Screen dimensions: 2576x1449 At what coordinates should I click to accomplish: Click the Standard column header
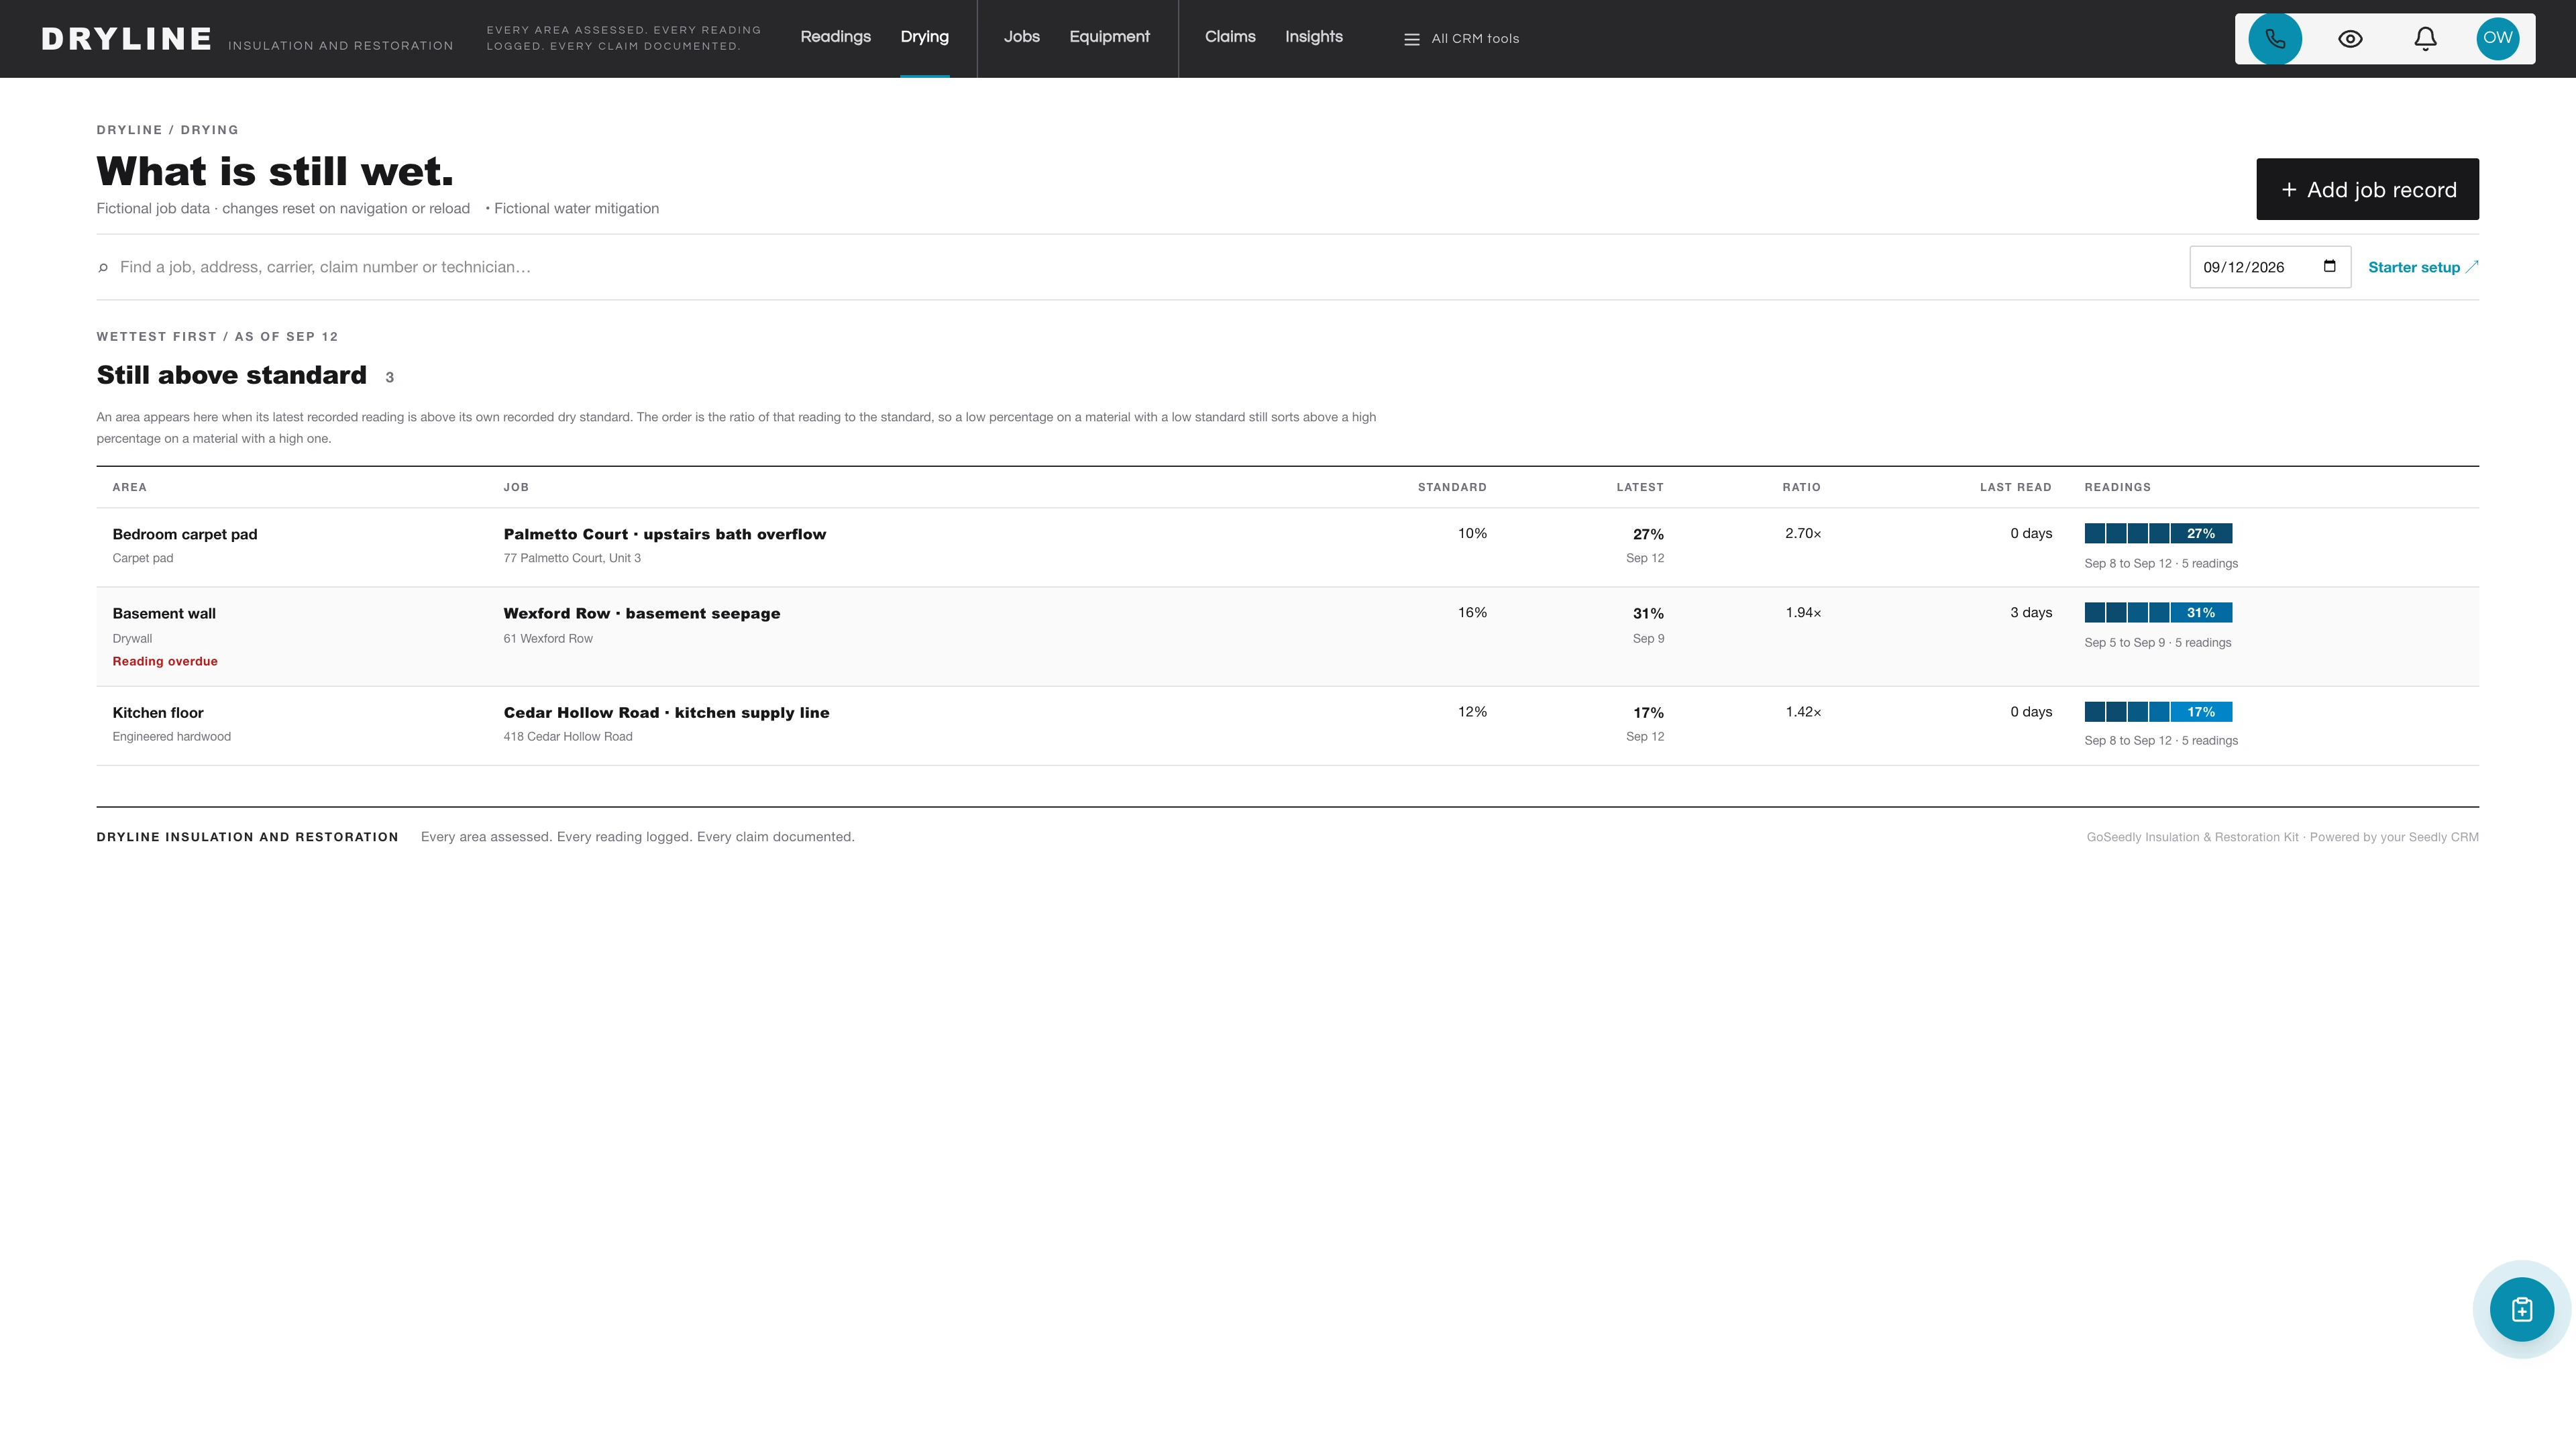tap(1451, 487)
